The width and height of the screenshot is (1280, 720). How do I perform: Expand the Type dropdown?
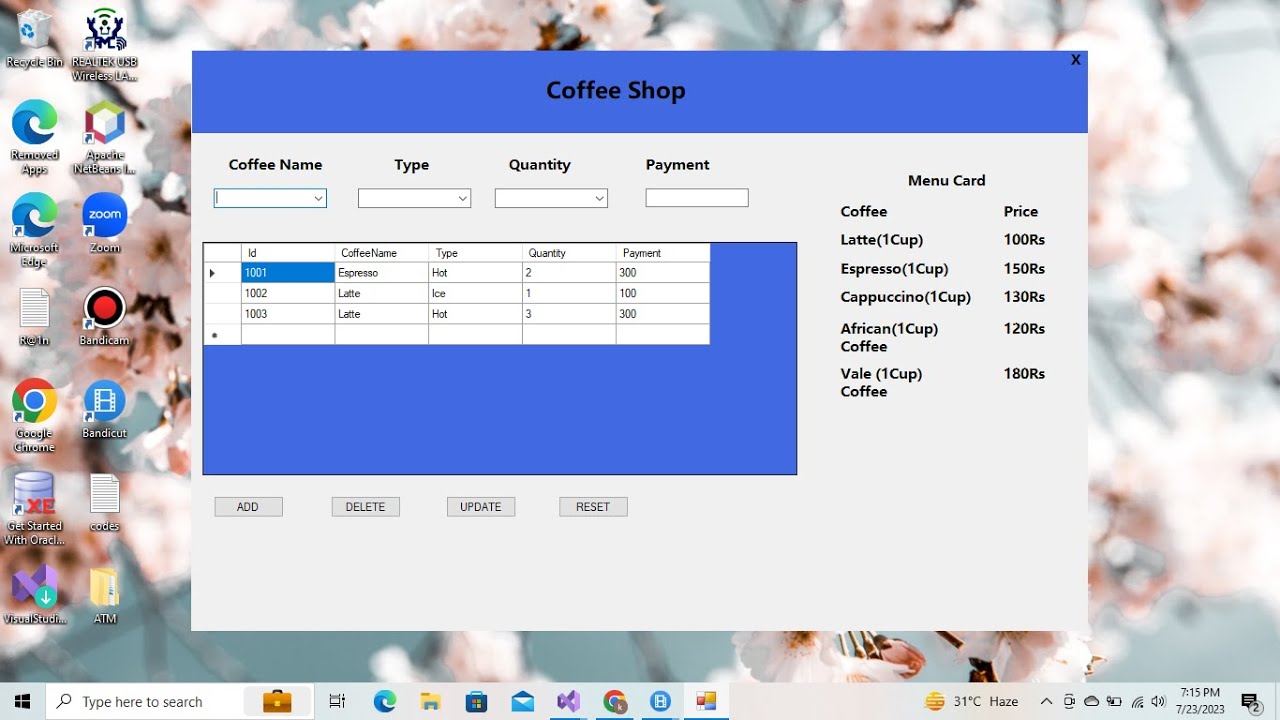462,198
